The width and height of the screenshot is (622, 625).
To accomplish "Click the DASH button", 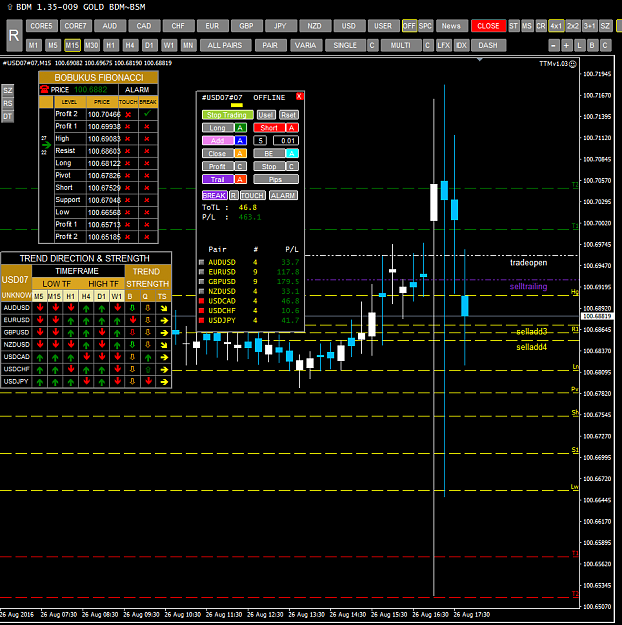I will coord(488,45).
